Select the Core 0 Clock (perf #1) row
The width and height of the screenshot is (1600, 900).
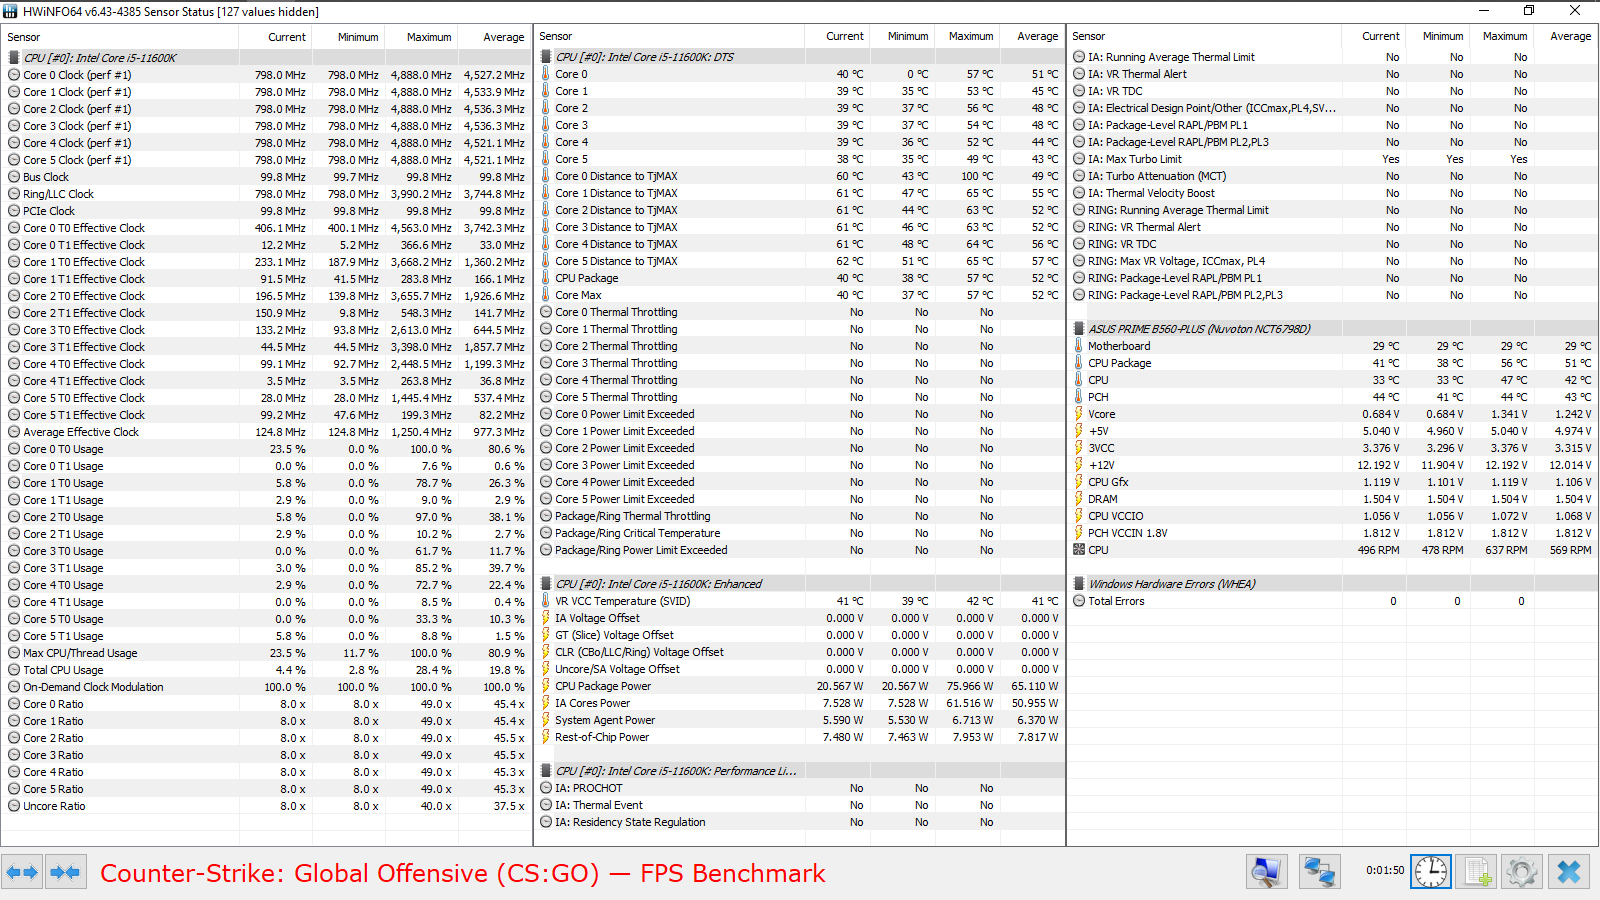click(267, 75)
